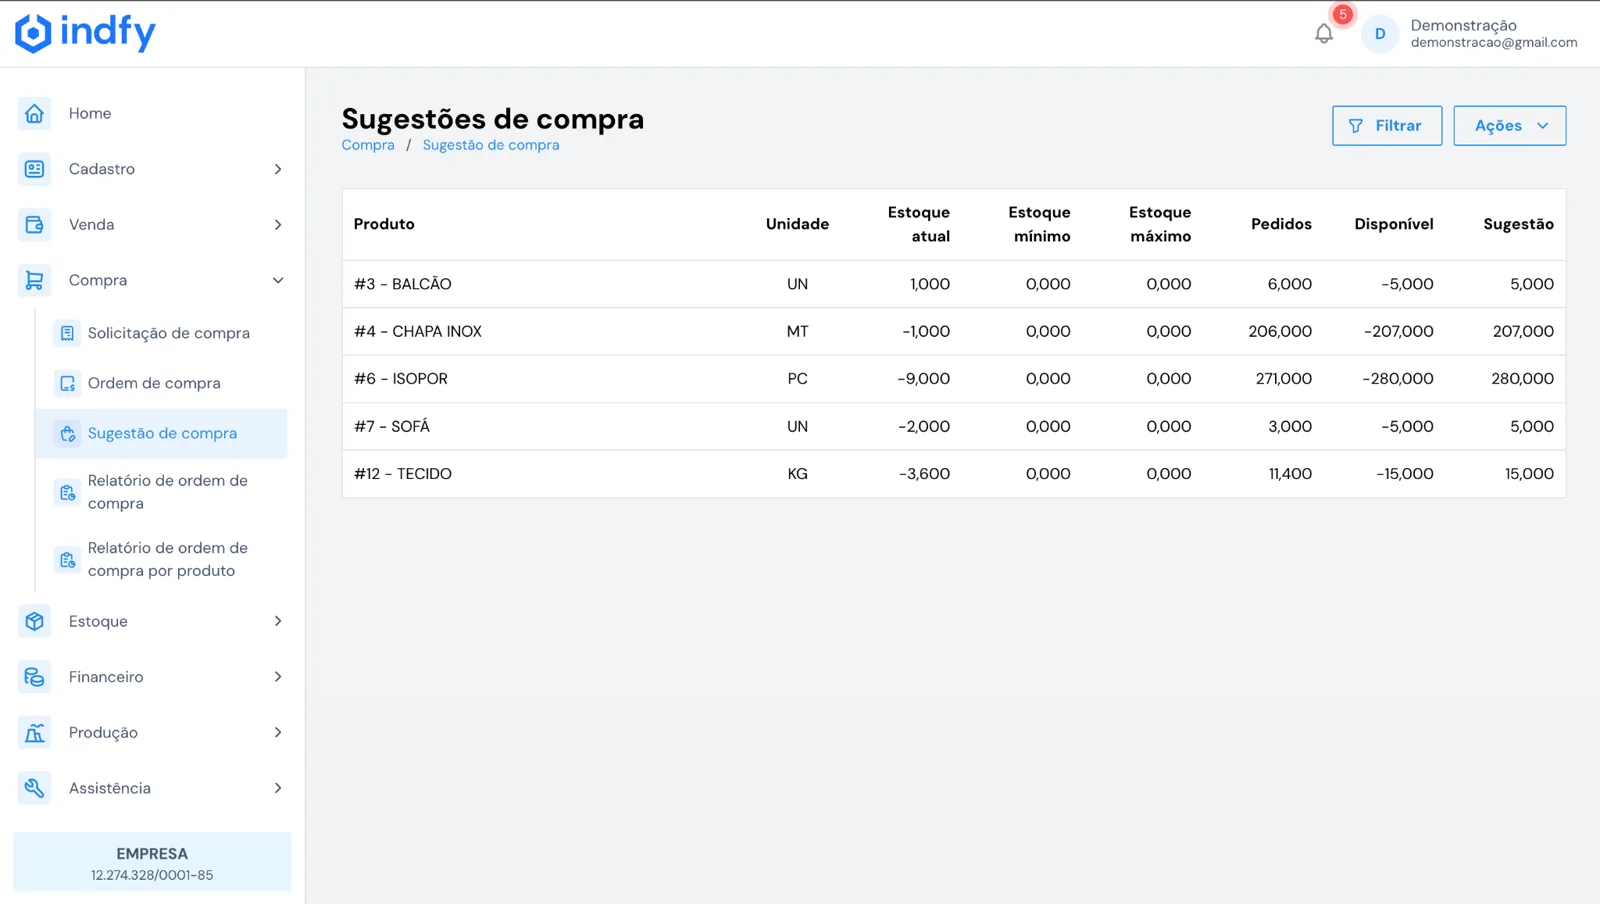The width and height of the screenshot is (1600, 904).
Task: Click Sugestão de compra breadcrumb link
Action: pos(491,145)
